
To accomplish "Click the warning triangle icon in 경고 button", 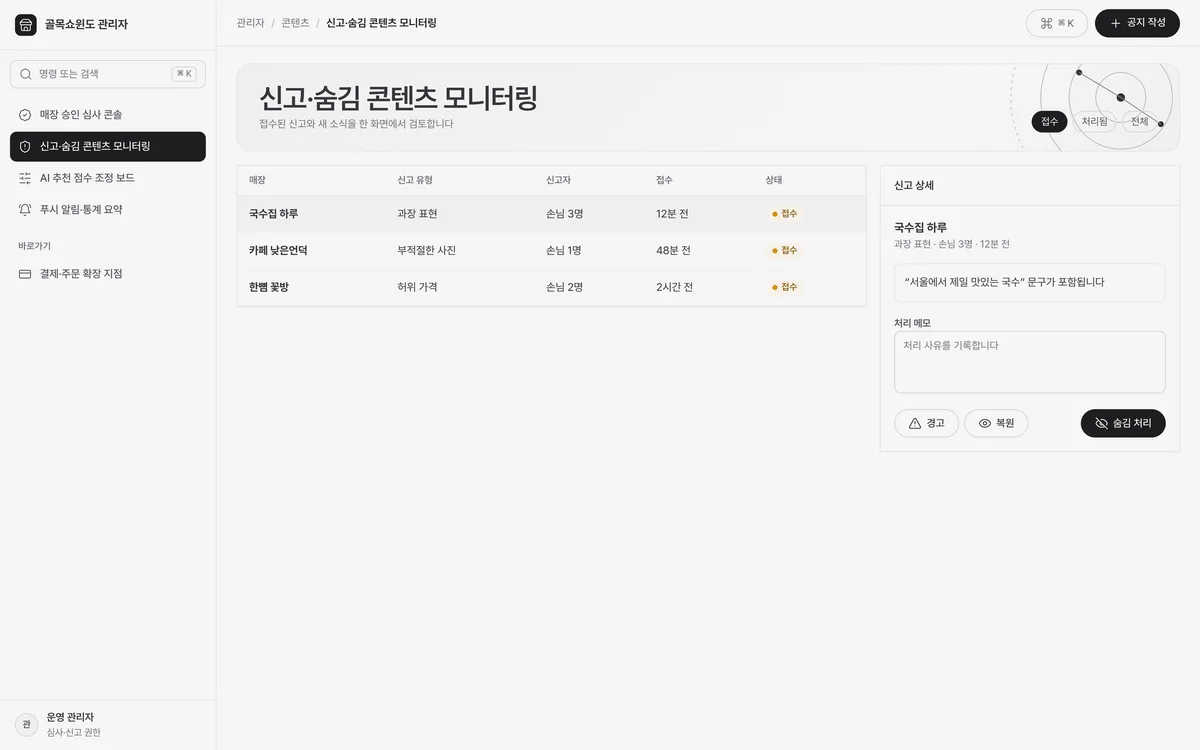I will (914, 424).
